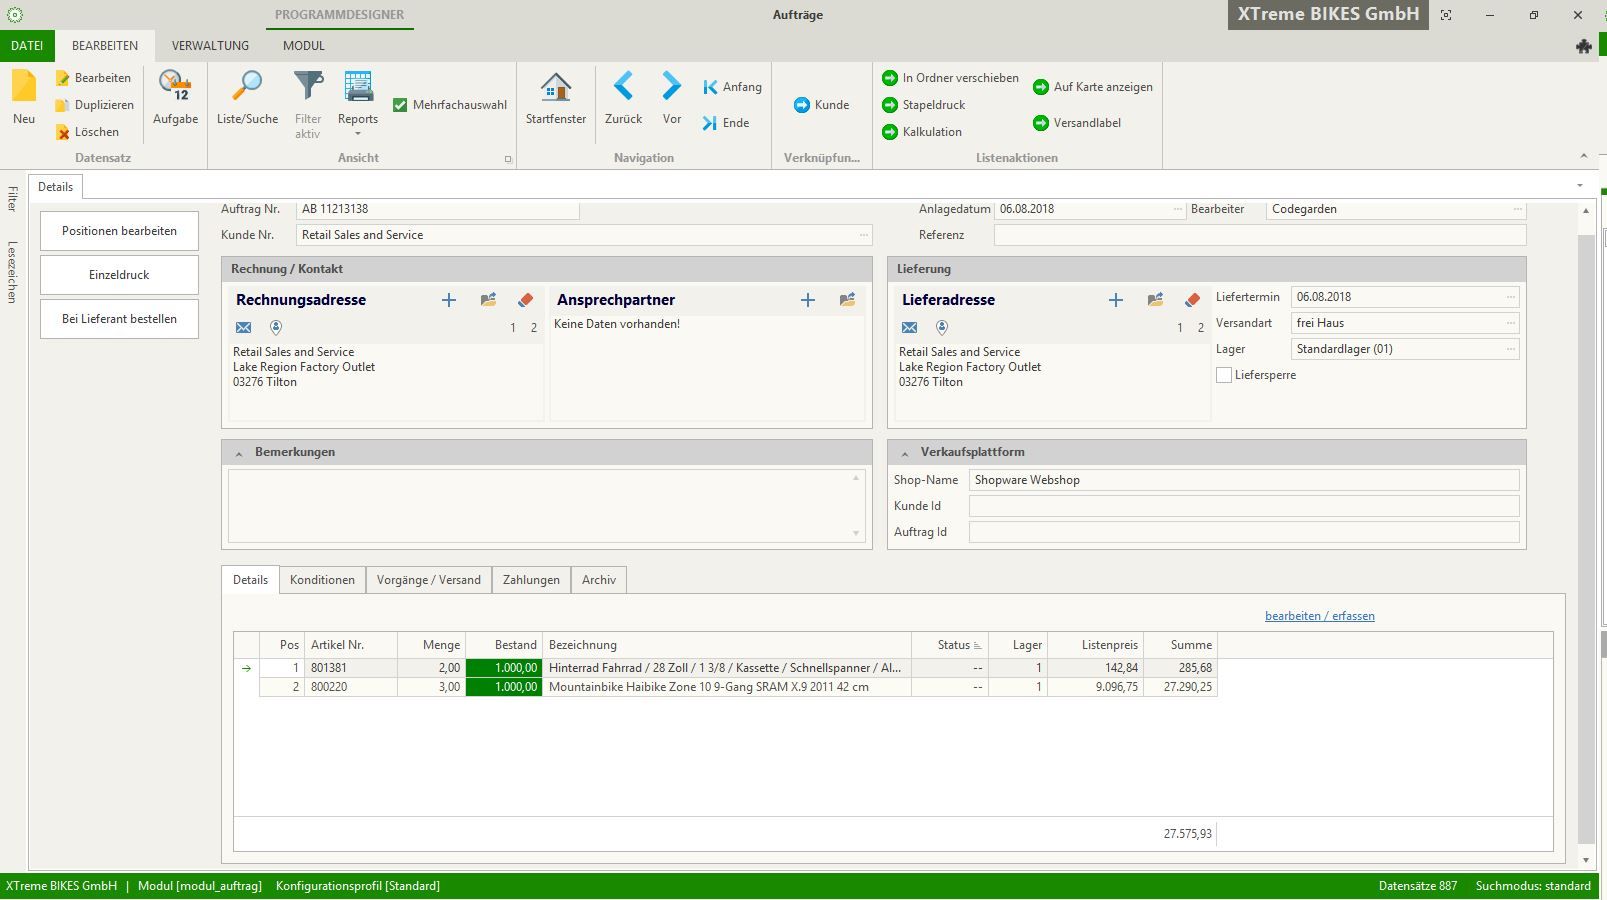Open the Liste/Suche magnifier tool
This screenshot has height=900, width=1607.
click(x=247, y=88)
